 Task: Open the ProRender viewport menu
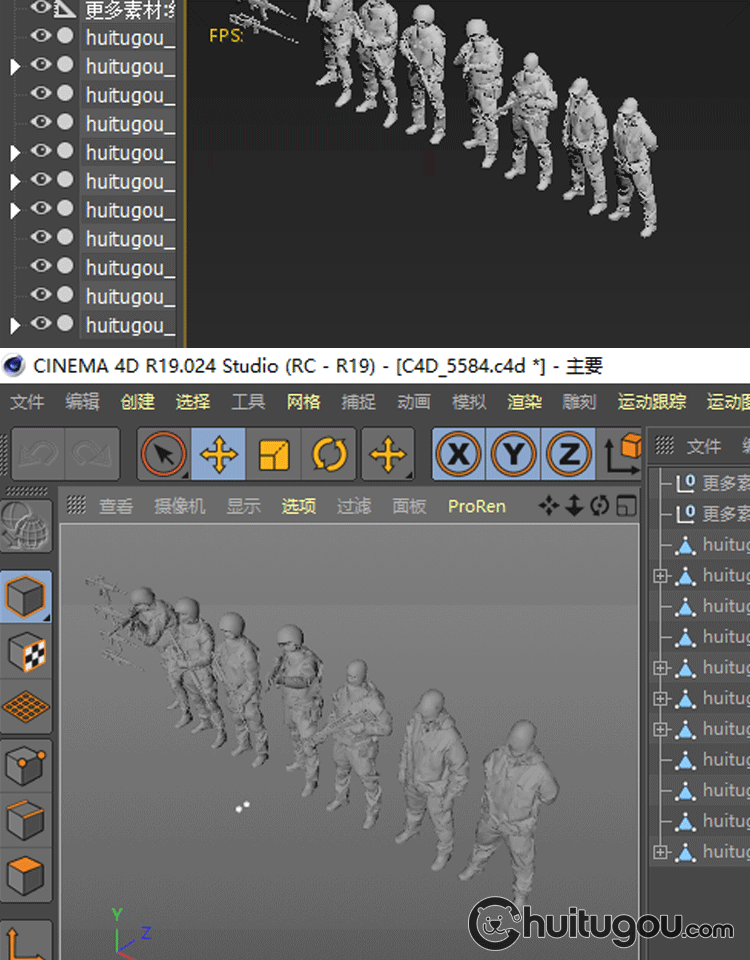(x=476, y=506)
